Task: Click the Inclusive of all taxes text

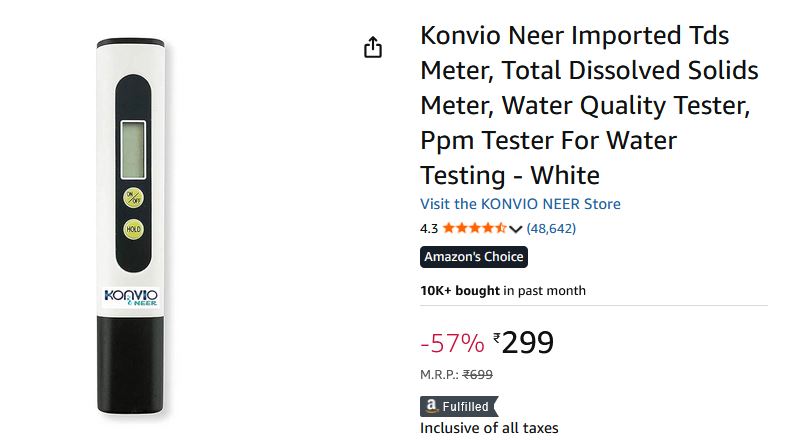Action: click(x=489, y=428)
